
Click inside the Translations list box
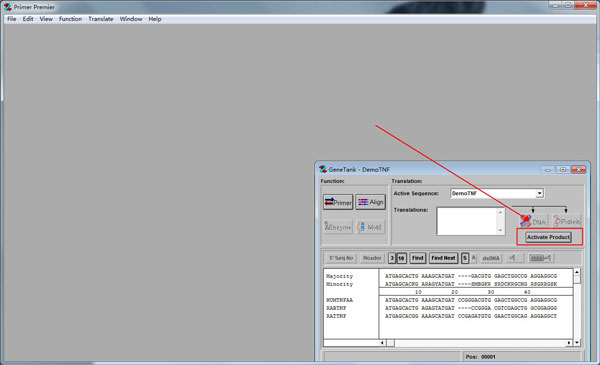(x=467, y=221)
